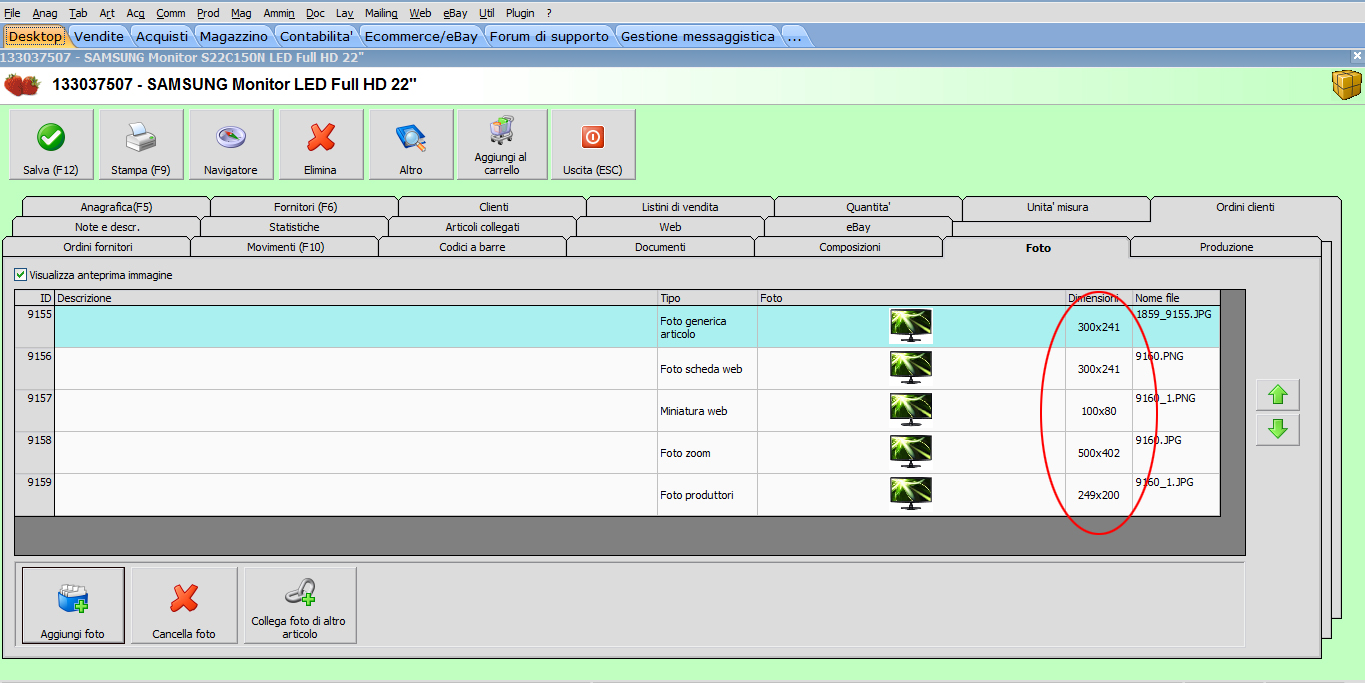Open the Composizioni tab
Viewport: 1365px width, 683px height.
(x=849, y=247)
